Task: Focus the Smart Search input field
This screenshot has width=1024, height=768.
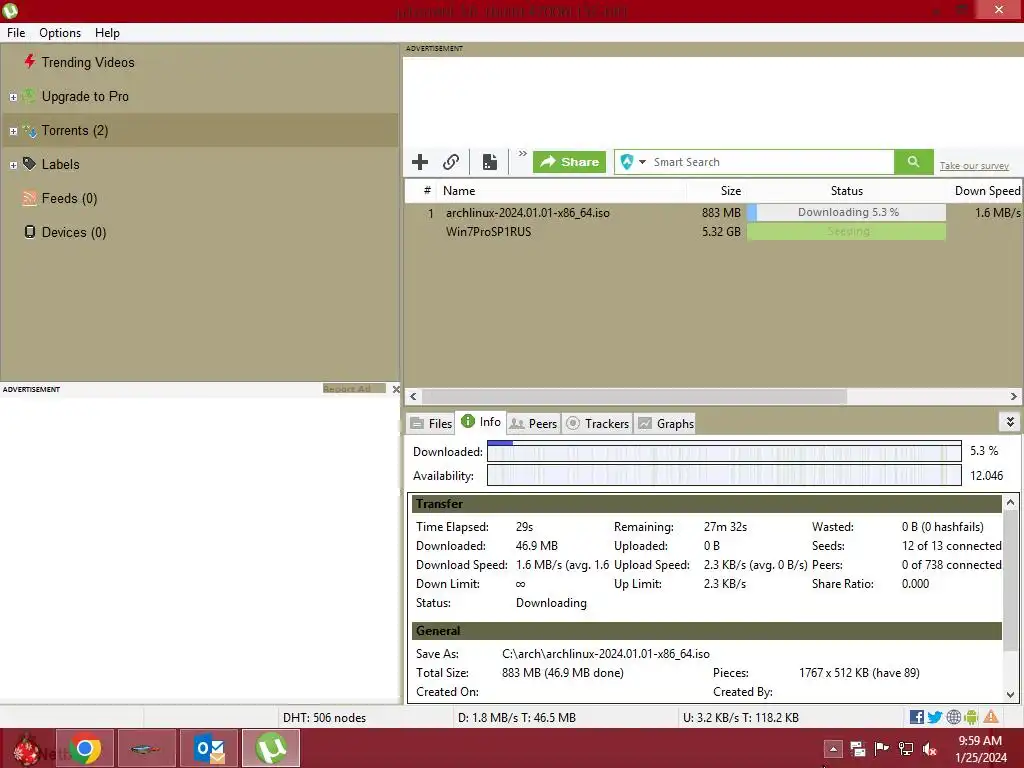Action: tap(771, 162)
